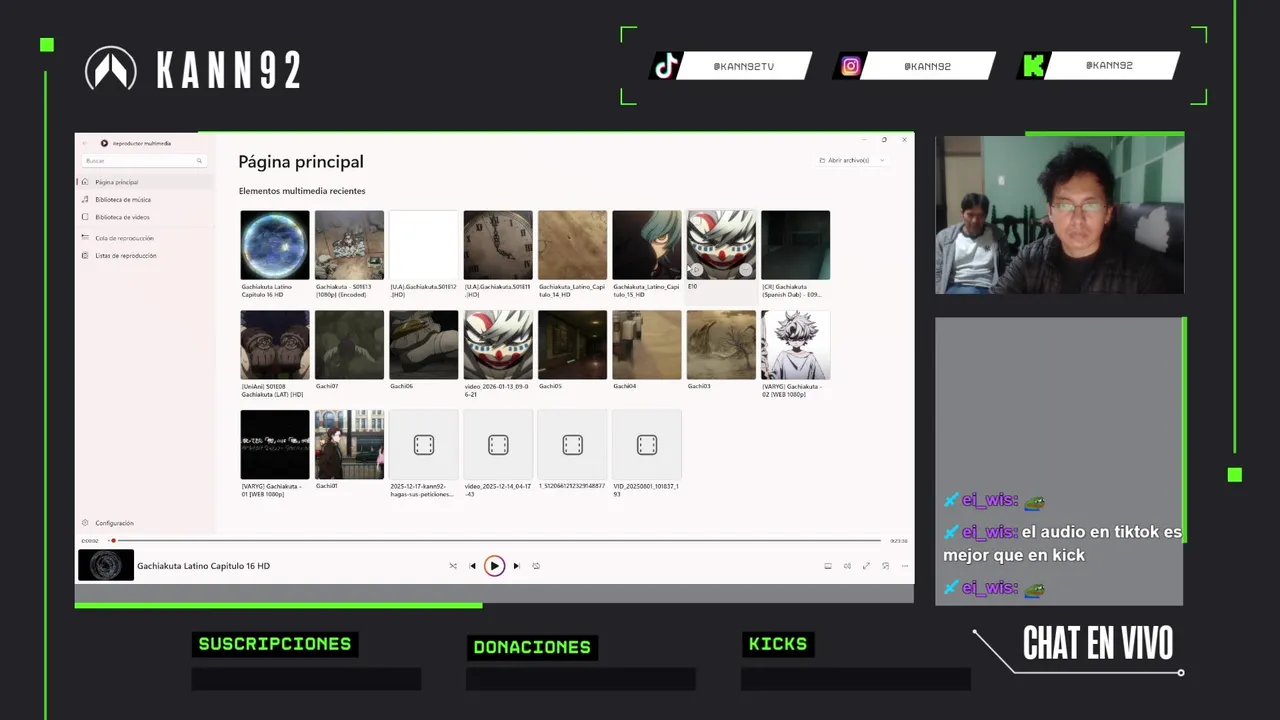Switch to full screen mode icon
1280x720 pixels.
pyautogui.click(x=866, y=566)
